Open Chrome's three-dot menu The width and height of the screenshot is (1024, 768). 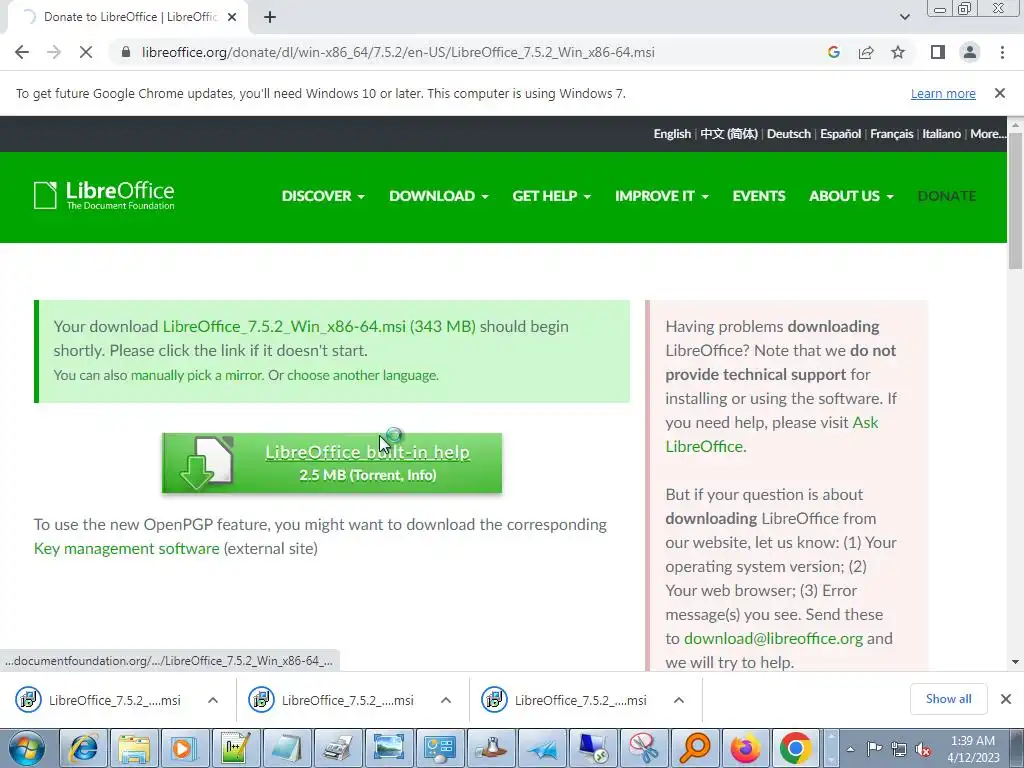click(x=1002, y=52)
